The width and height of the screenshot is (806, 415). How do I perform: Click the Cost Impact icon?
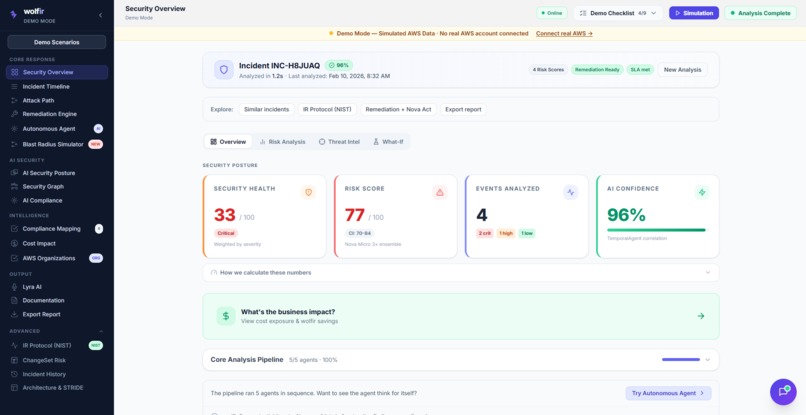(14, 244)
